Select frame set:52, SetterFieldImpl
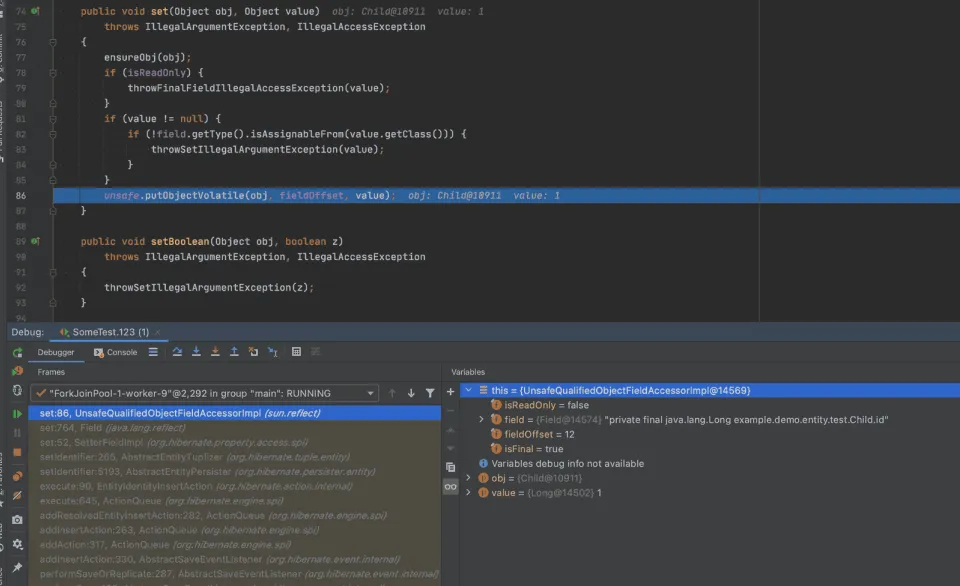This screenshot has width=960, height=586. pyautogui.click(x=234, y=442)
